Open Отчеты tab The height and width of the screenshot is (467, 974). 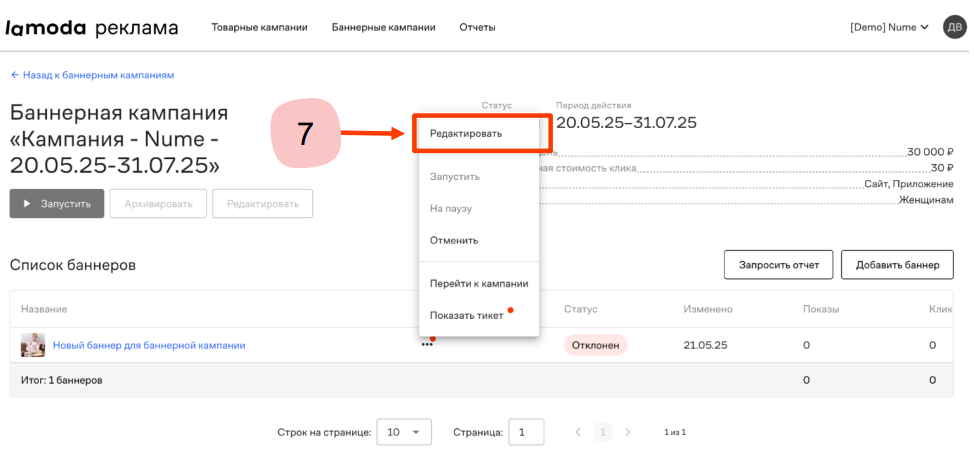pos(477,27)
